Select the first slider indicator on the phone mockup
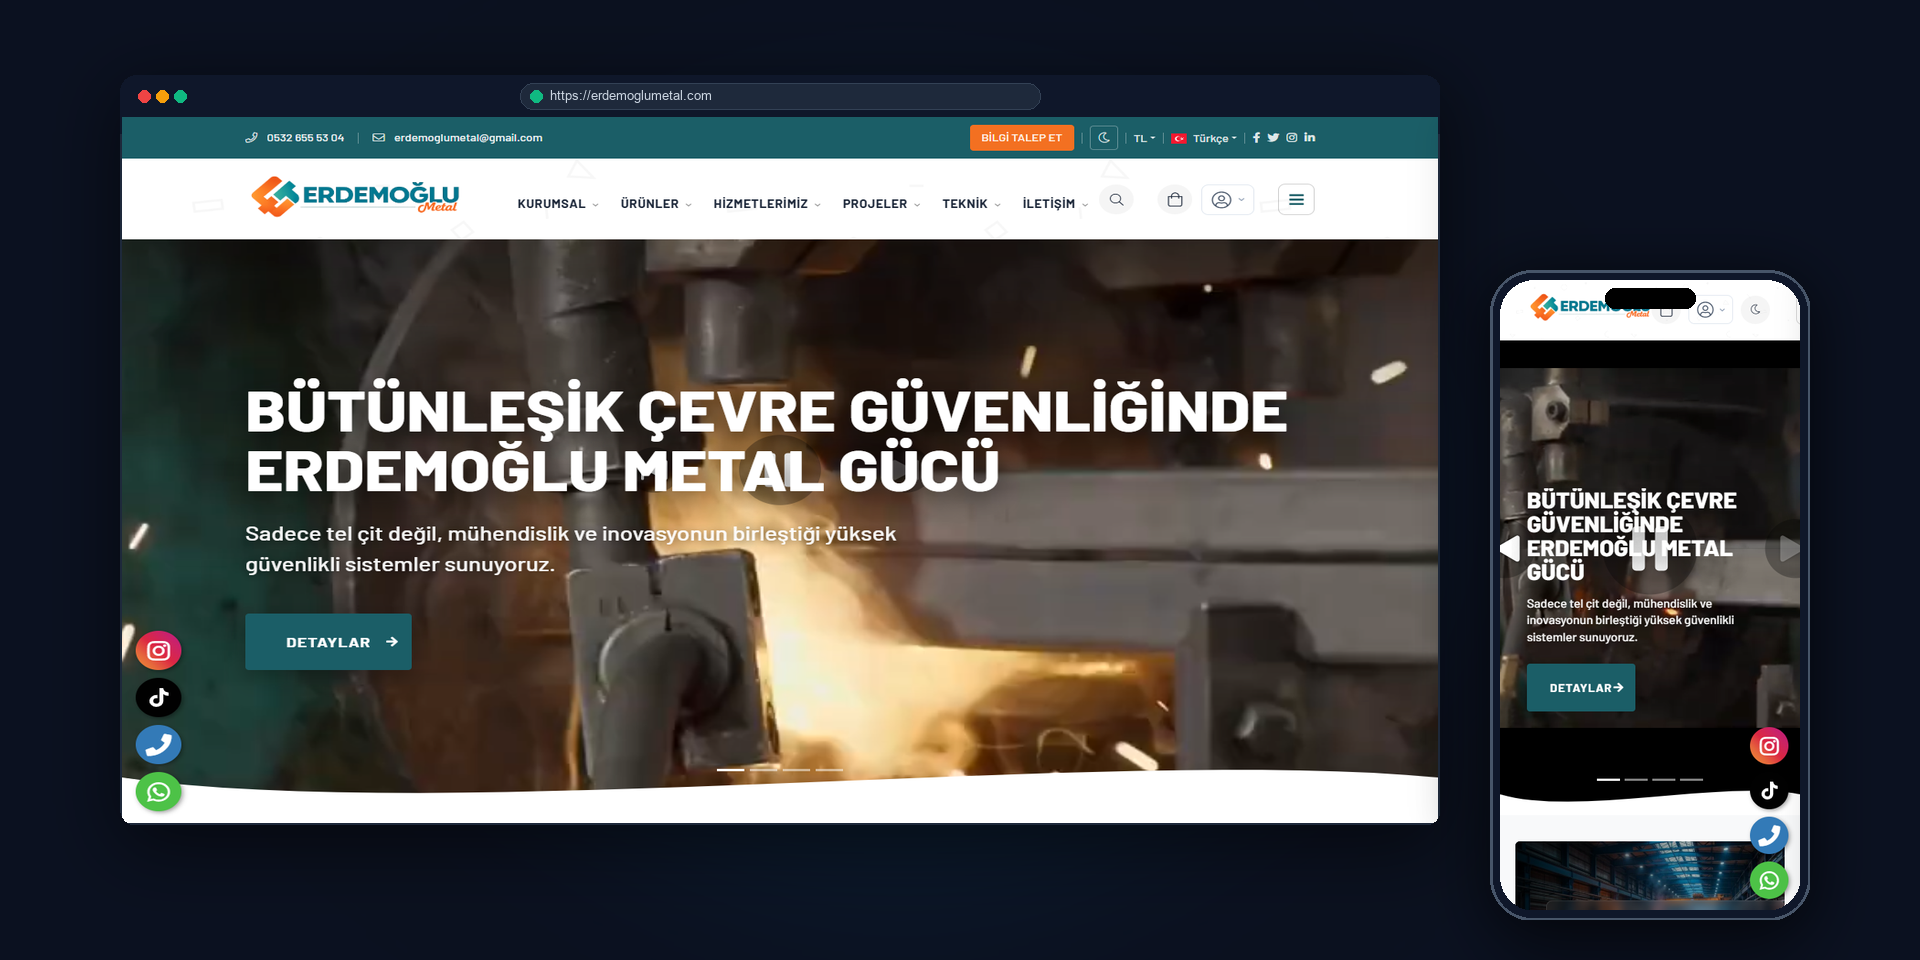The width and height of the screenshot is (1920, 960). tap(1608, 779)
